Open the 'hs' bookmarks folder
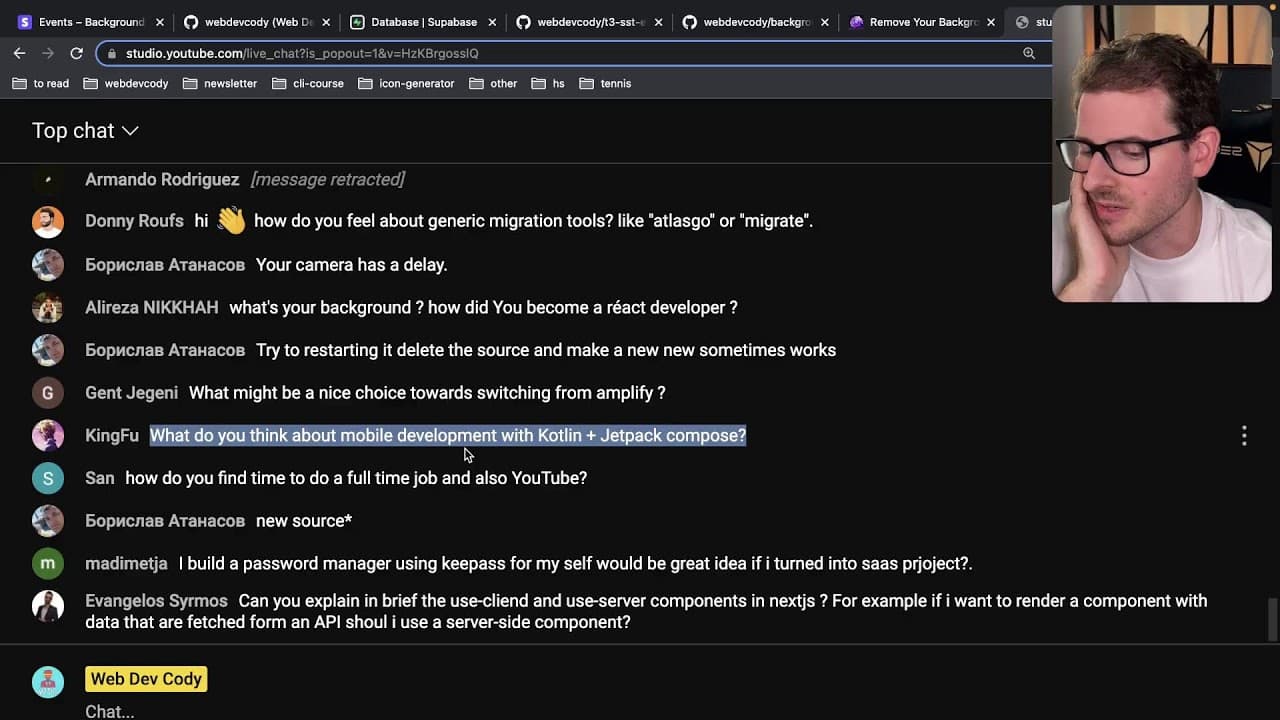The height and width of the screenshot is (720, 1280). [548, 84]
